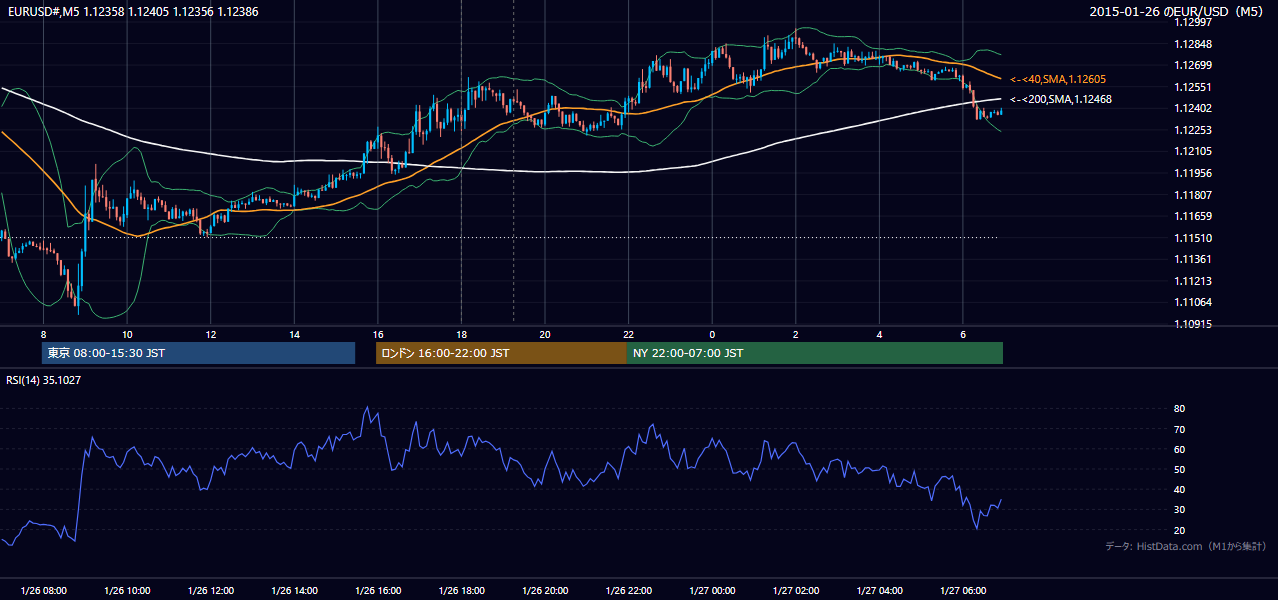Click the 1/26 12:00 time label

click(210, 591)
